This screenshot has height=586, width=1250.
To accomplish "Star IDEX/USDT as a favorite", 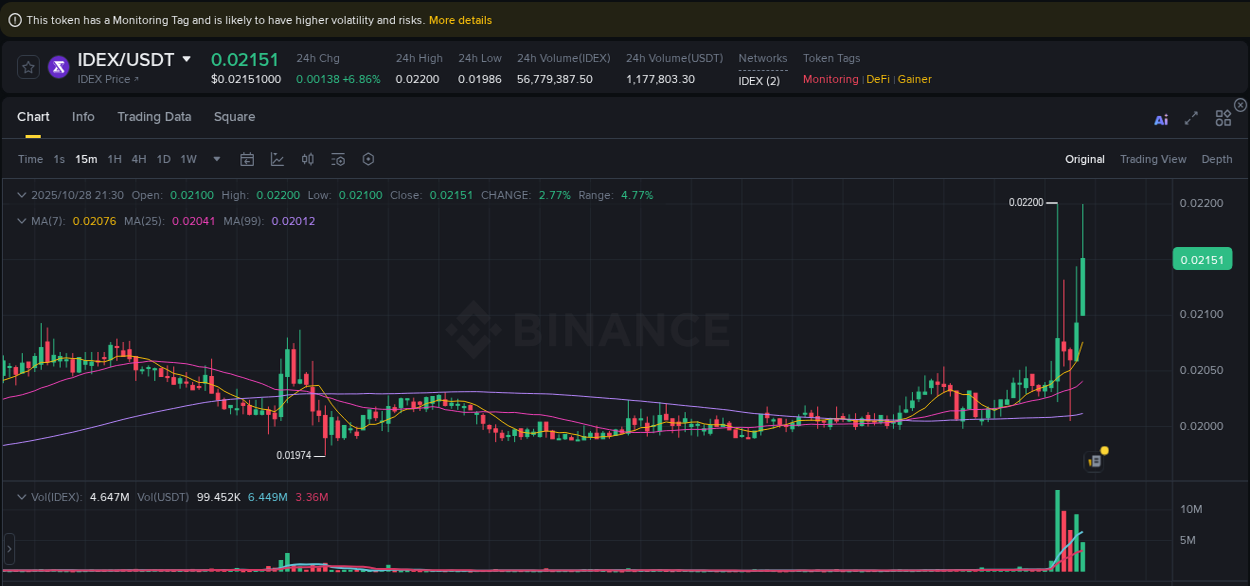I will point(27,67).
